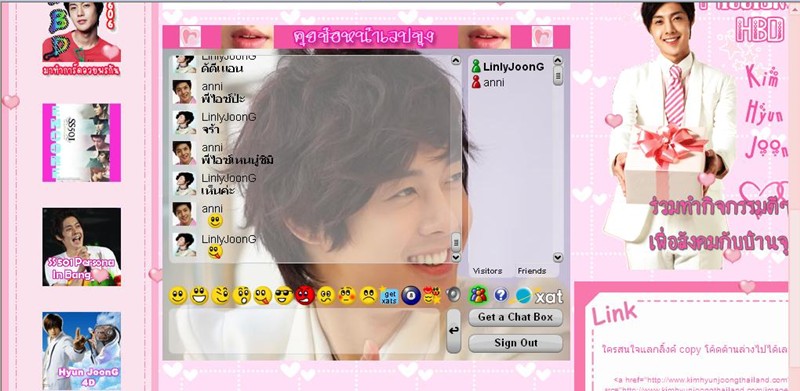Click the Get a Chat Box button
800x391 pixels.
point(515,317)
